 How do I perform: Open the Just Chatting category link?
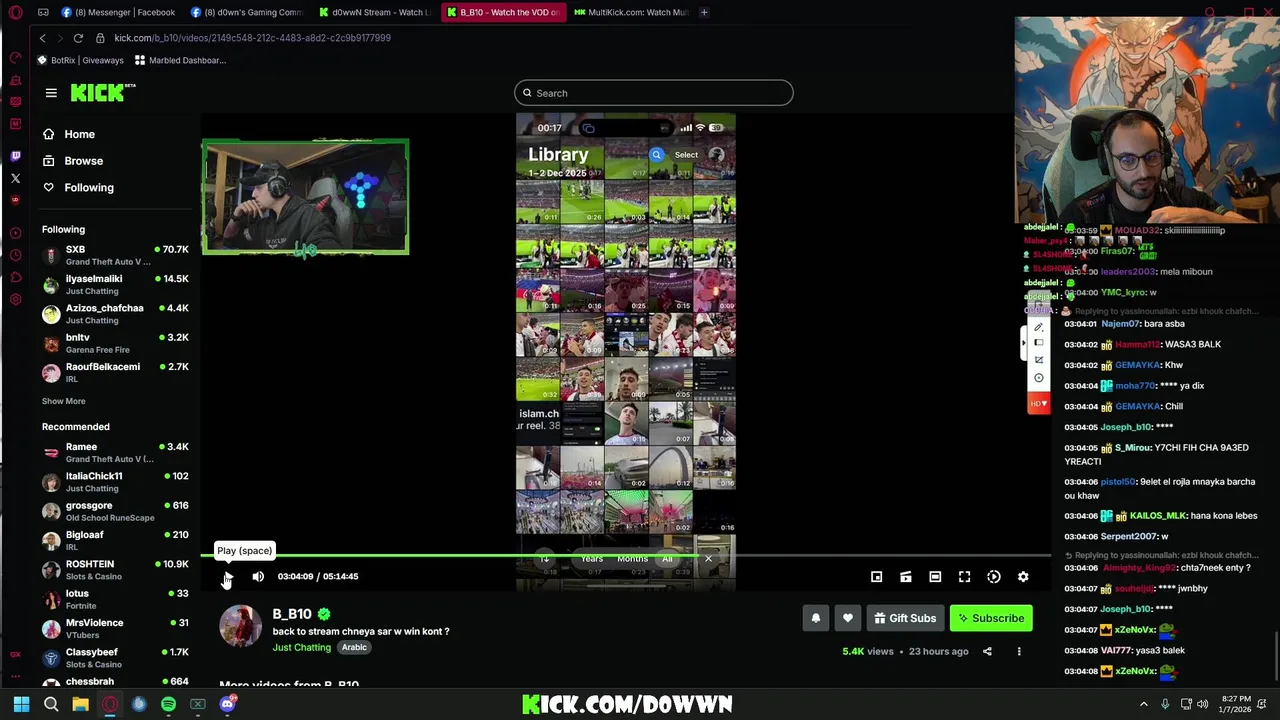(x=302, y=647)
